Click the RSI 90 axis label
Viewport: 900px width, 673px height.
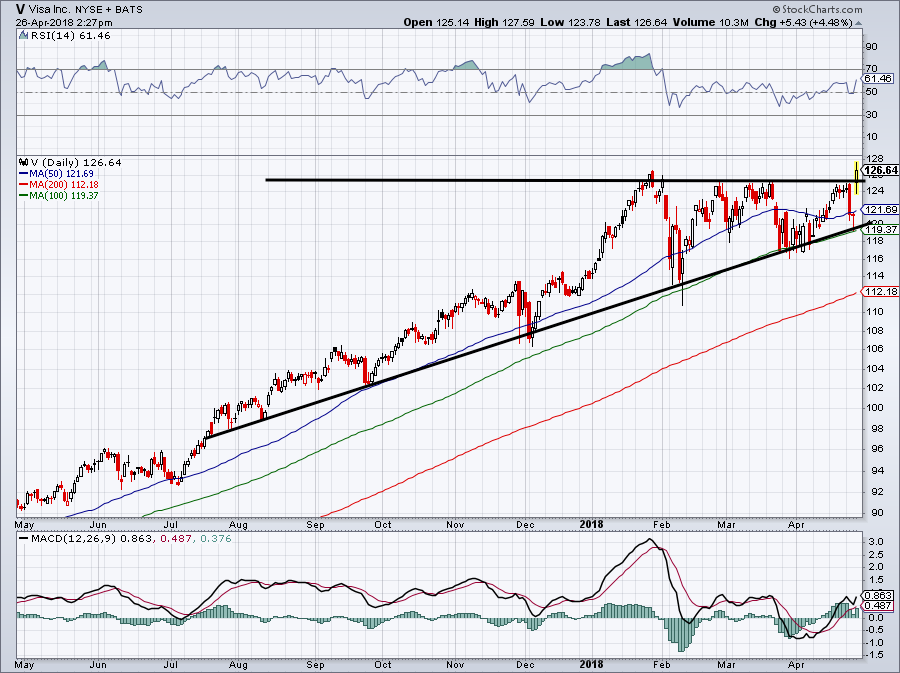[x=871, y=47]
